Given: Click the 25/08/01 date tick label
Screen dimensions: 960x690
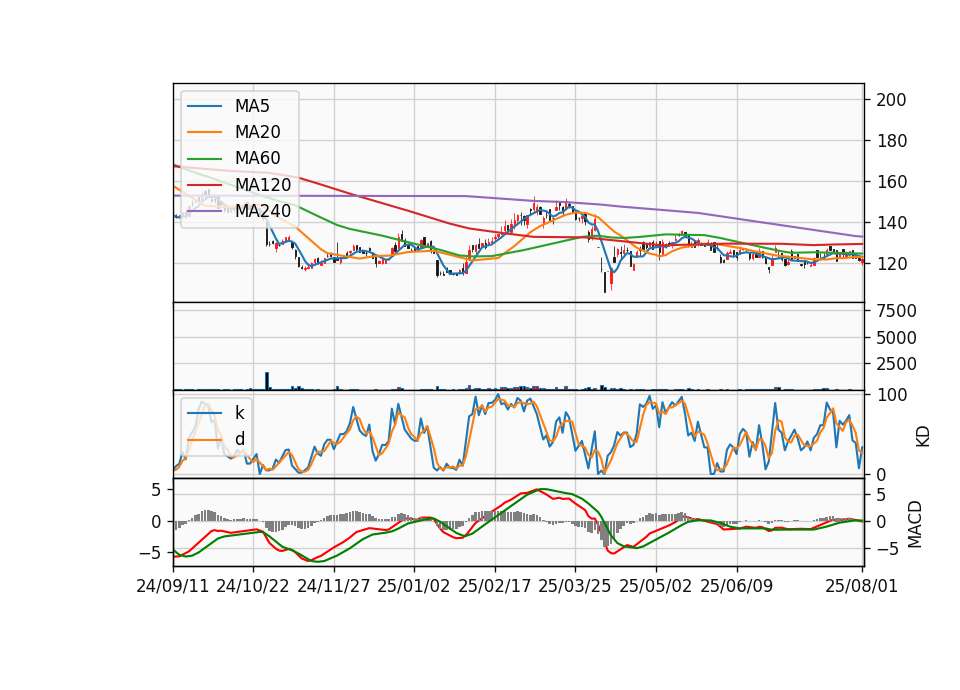Looking at the screenshot, I should 861,586.
